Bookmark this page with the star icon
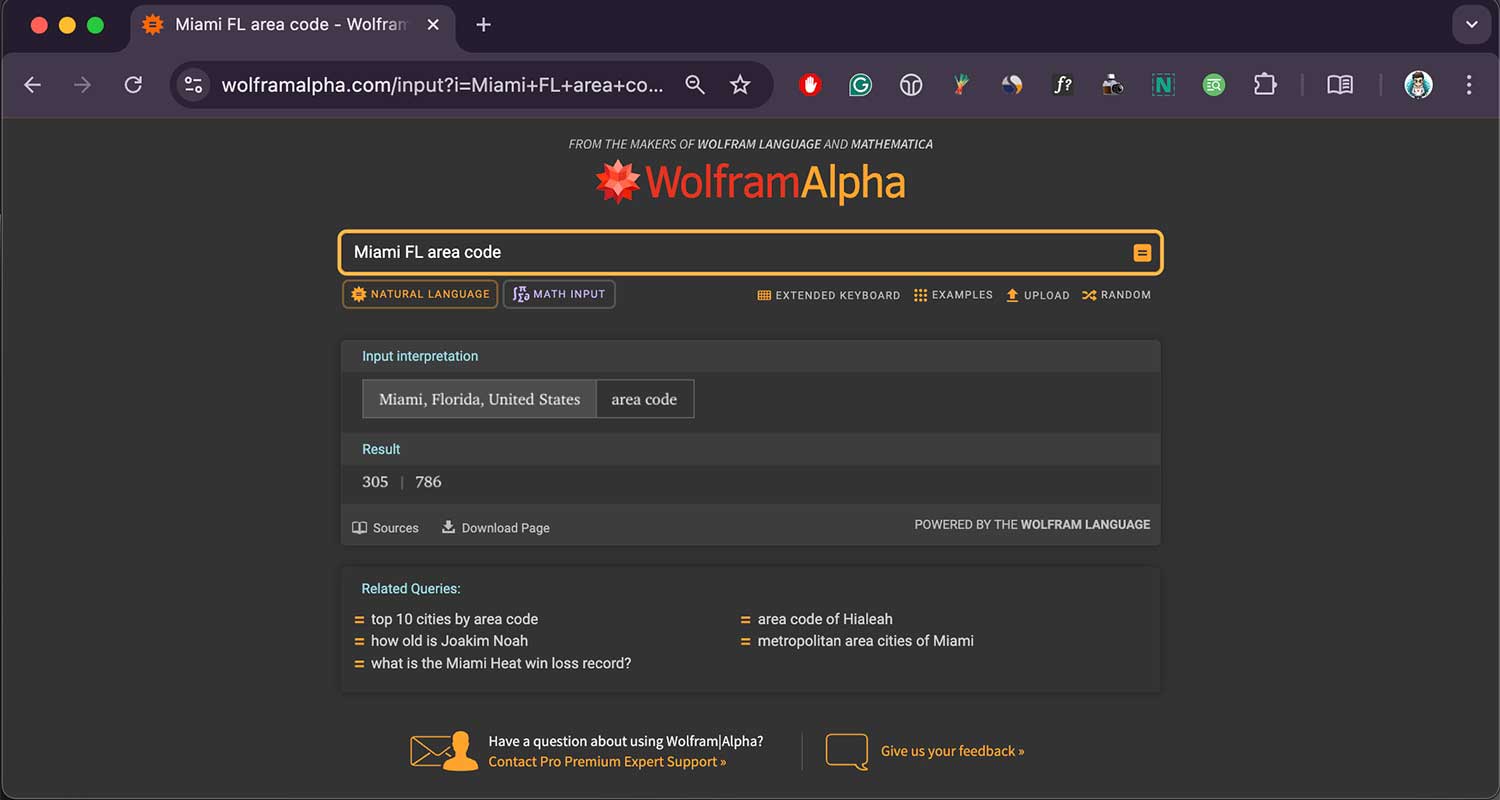1500x800 pixels. pyautogui.click(x=740, y=85)
